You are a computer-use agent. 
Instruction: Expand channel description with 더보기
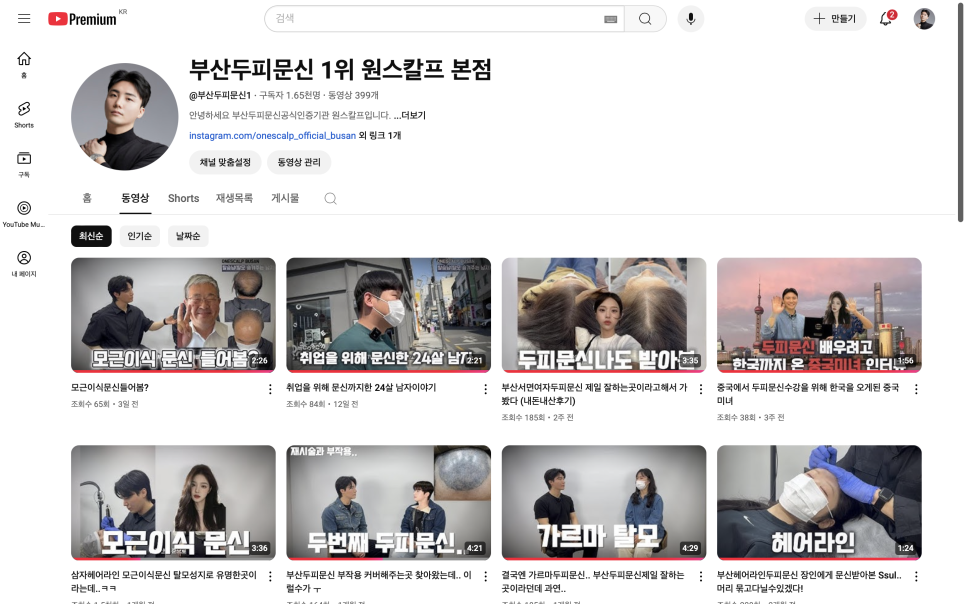[410, 115]
